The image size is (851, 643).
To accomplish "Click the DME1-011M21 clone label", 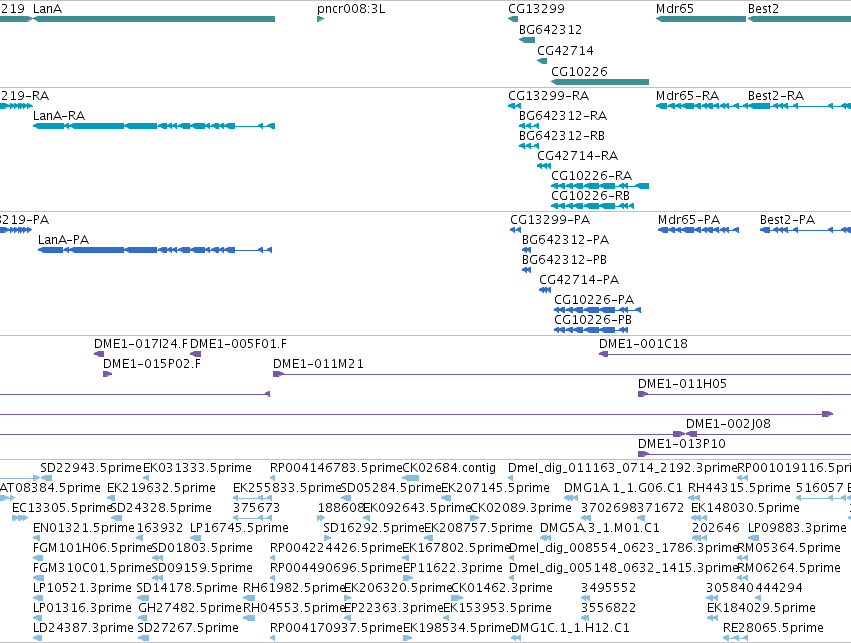I will [319, 364].
